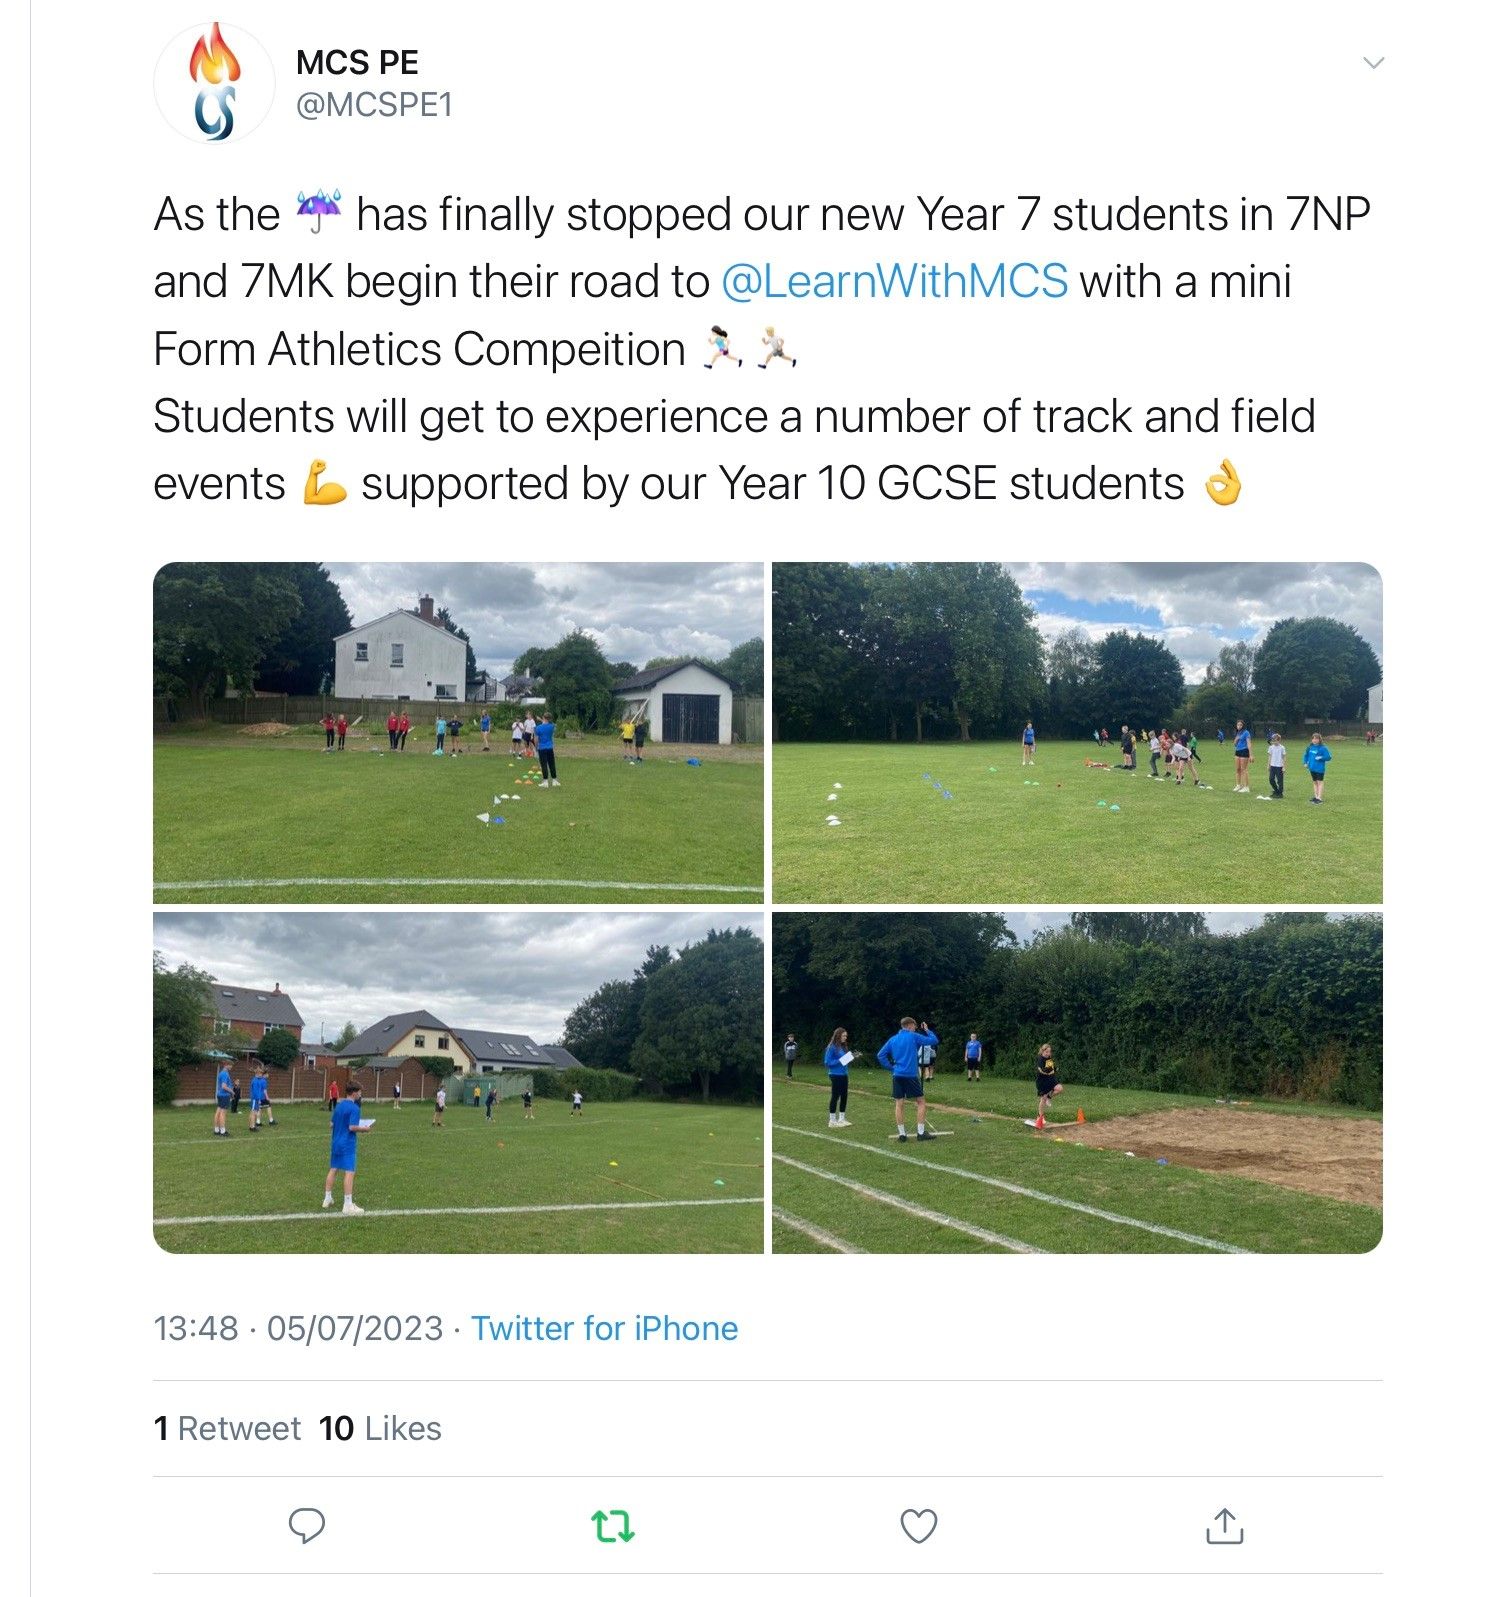The width and height of the screenshot is (1489, 1597).
Task: Open the @MCSPE1 handle
Action: pyautogui.click(x=374, y=104)
